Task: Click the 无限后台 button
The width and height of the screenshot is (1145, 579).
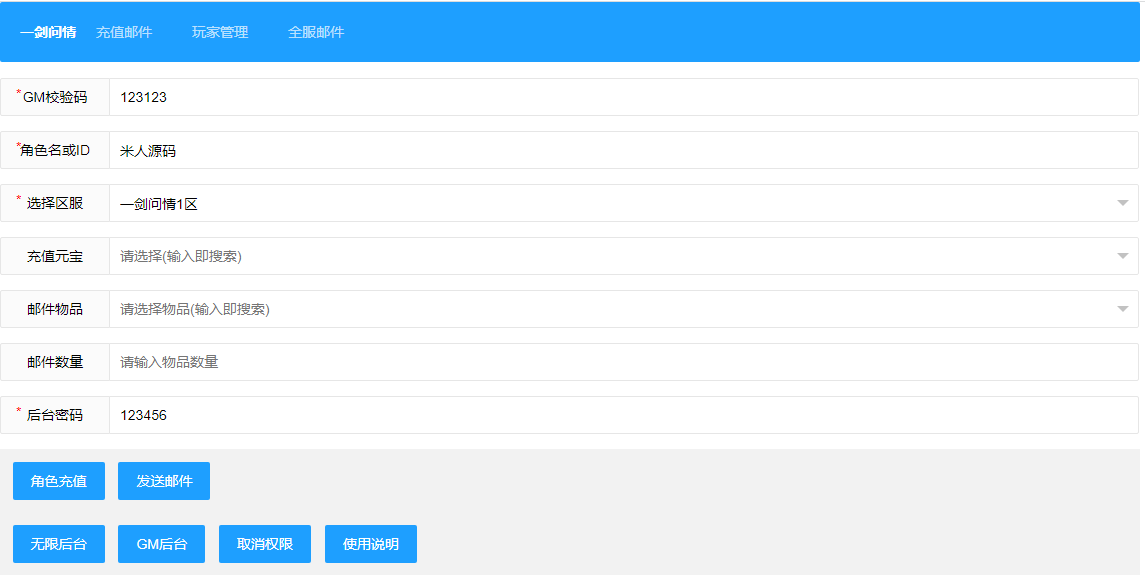Action: [x=59, y=544]
